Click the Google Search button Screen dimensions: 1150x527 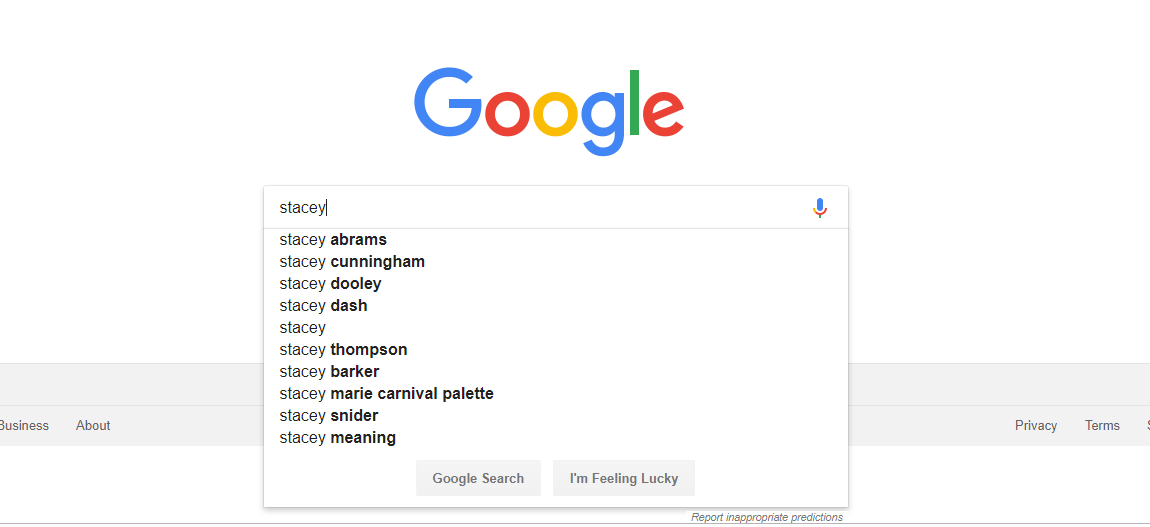click(478, 479)
